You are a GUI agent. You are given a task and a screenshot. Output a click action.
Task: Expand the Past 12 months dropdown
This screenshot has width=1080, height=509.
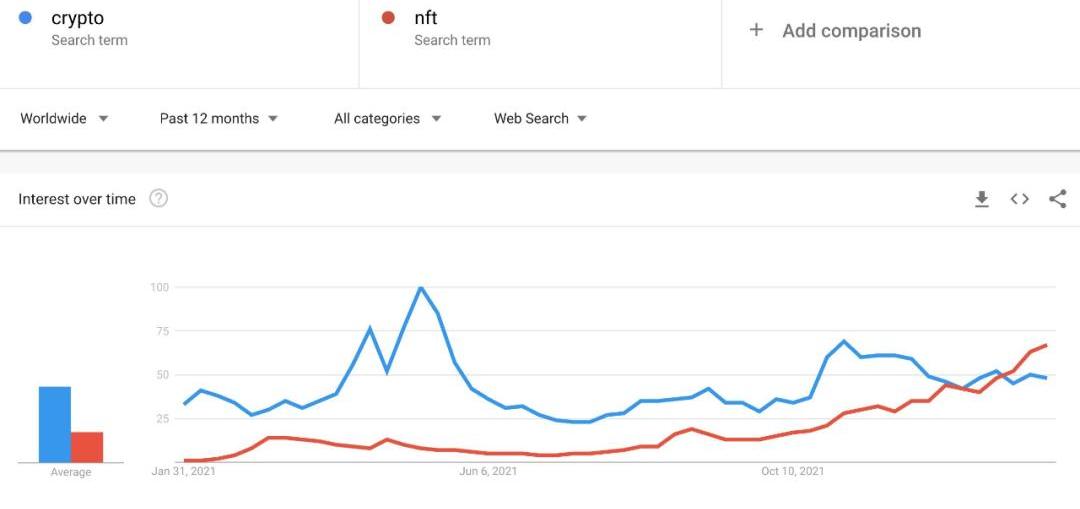[x=218, y=118]
